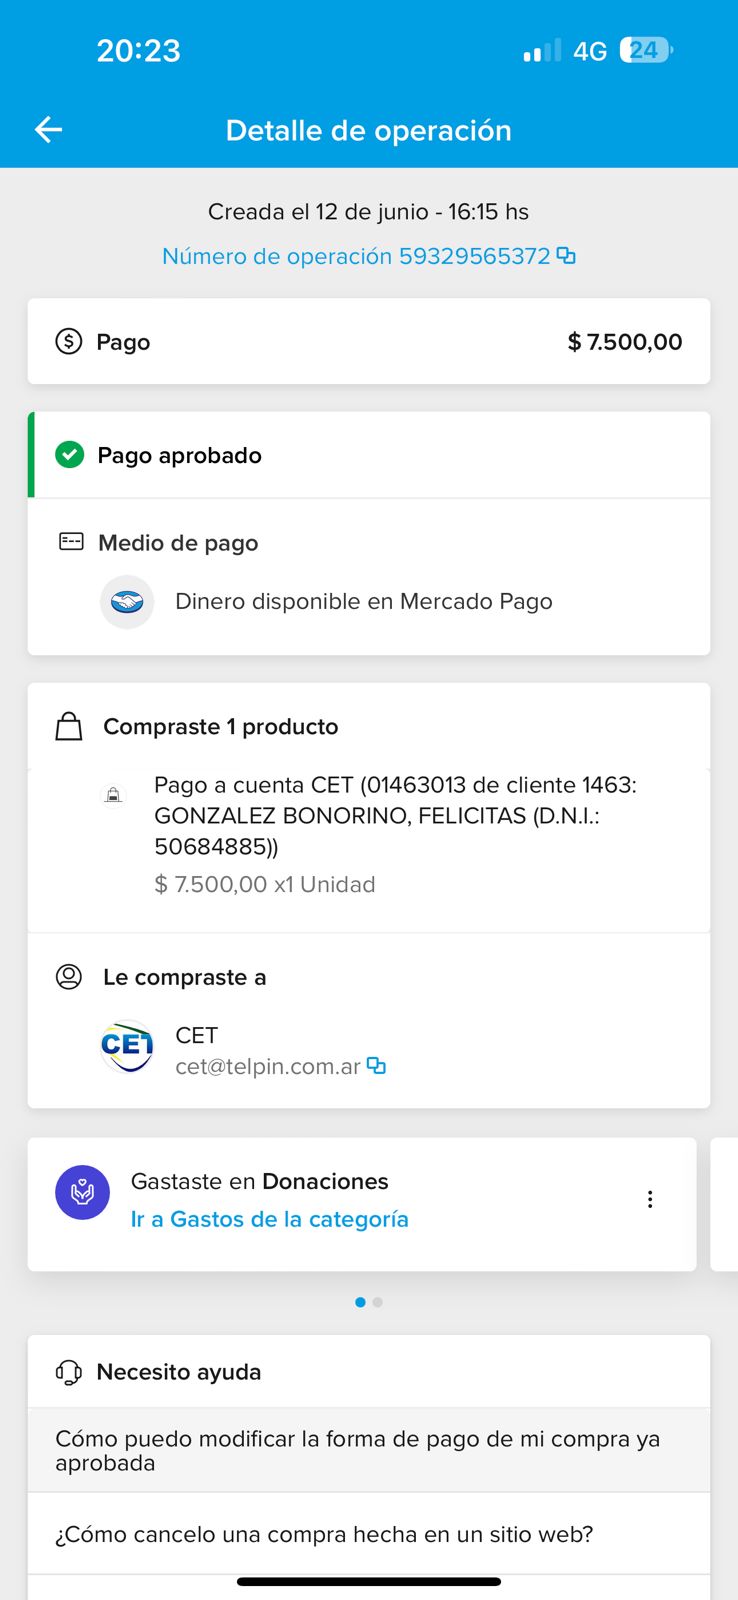The width and height of the screenshot is (738, 1600).
Task: Tap the headset Necesito ayuda icon
Action: [69, 1372]
